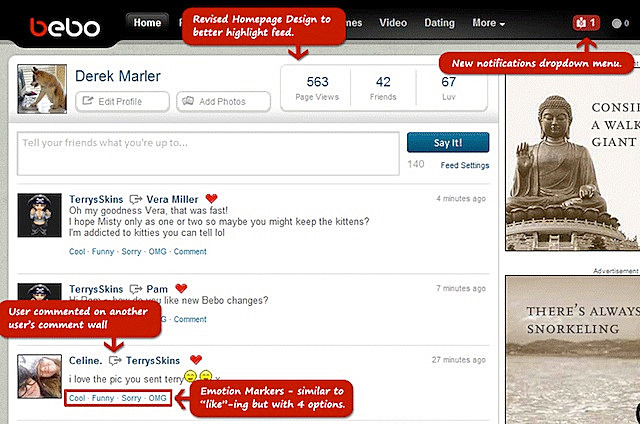The width and height of the screenshot is (640, 424).
Task: Click heart icon next to Vera Miller
Action: coord(211,199)
